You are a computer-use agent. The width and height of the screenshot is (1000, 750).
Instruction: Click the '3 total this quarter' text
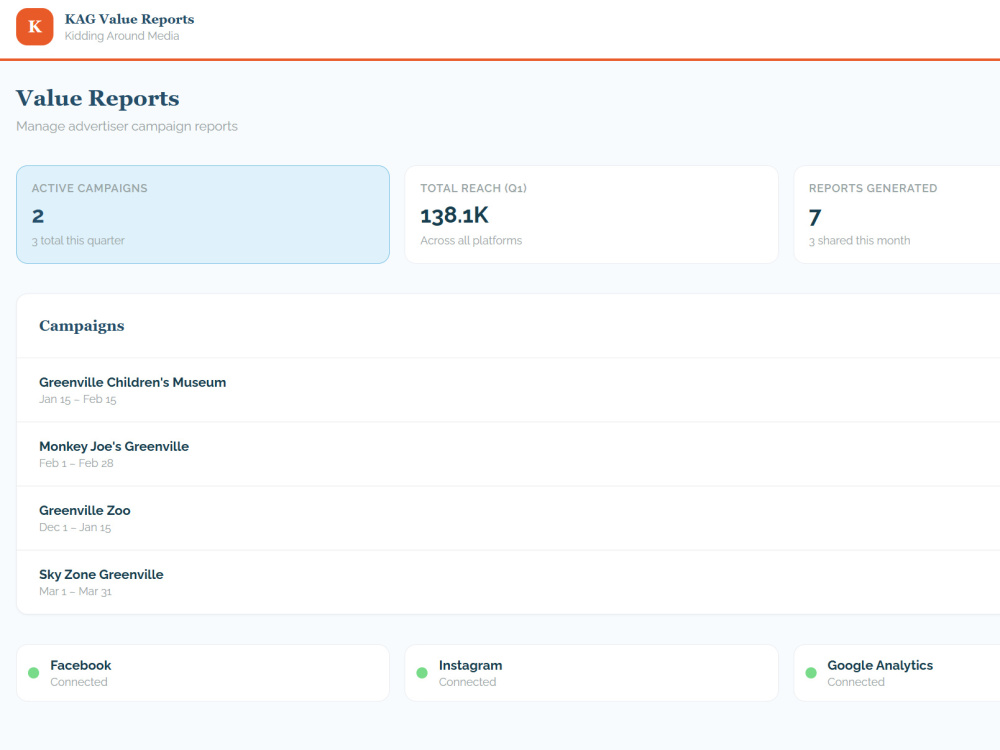[x=78, y=240]
